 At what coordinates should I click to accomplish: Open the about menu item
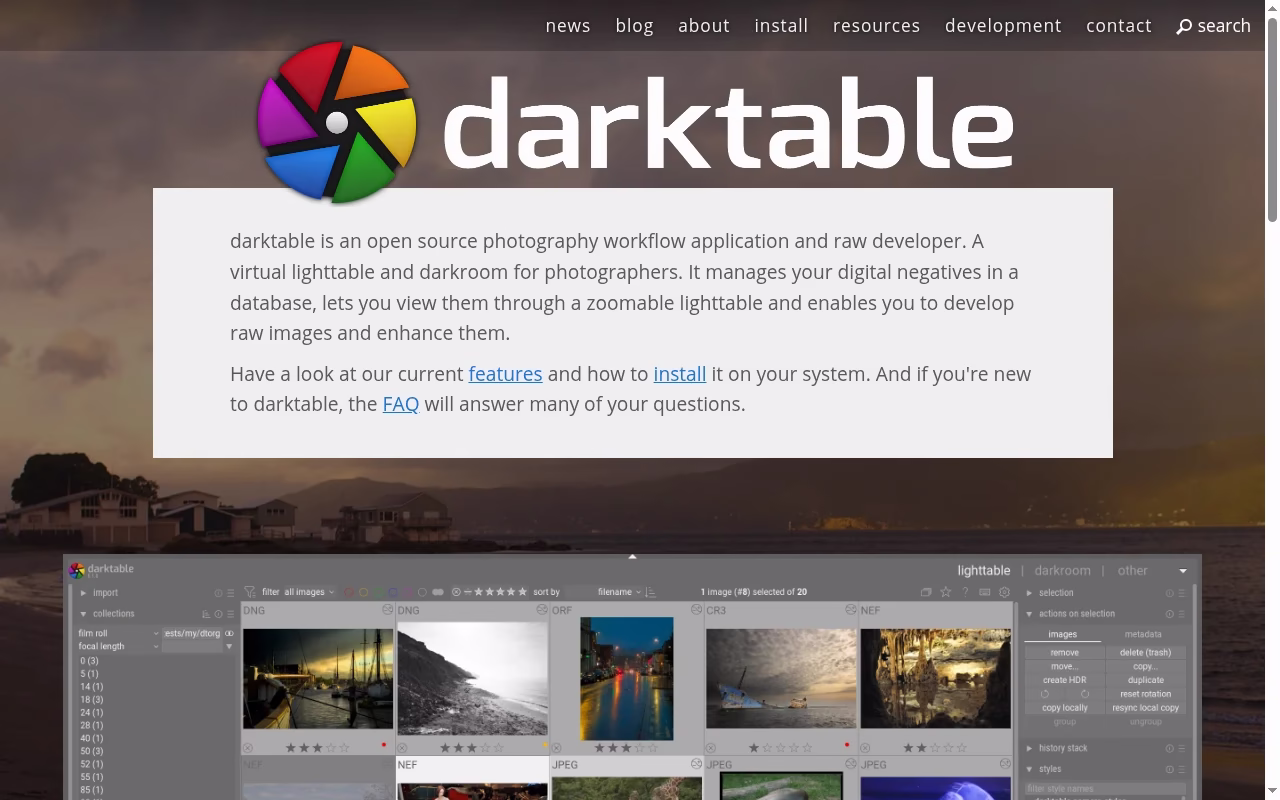[704, 26]
